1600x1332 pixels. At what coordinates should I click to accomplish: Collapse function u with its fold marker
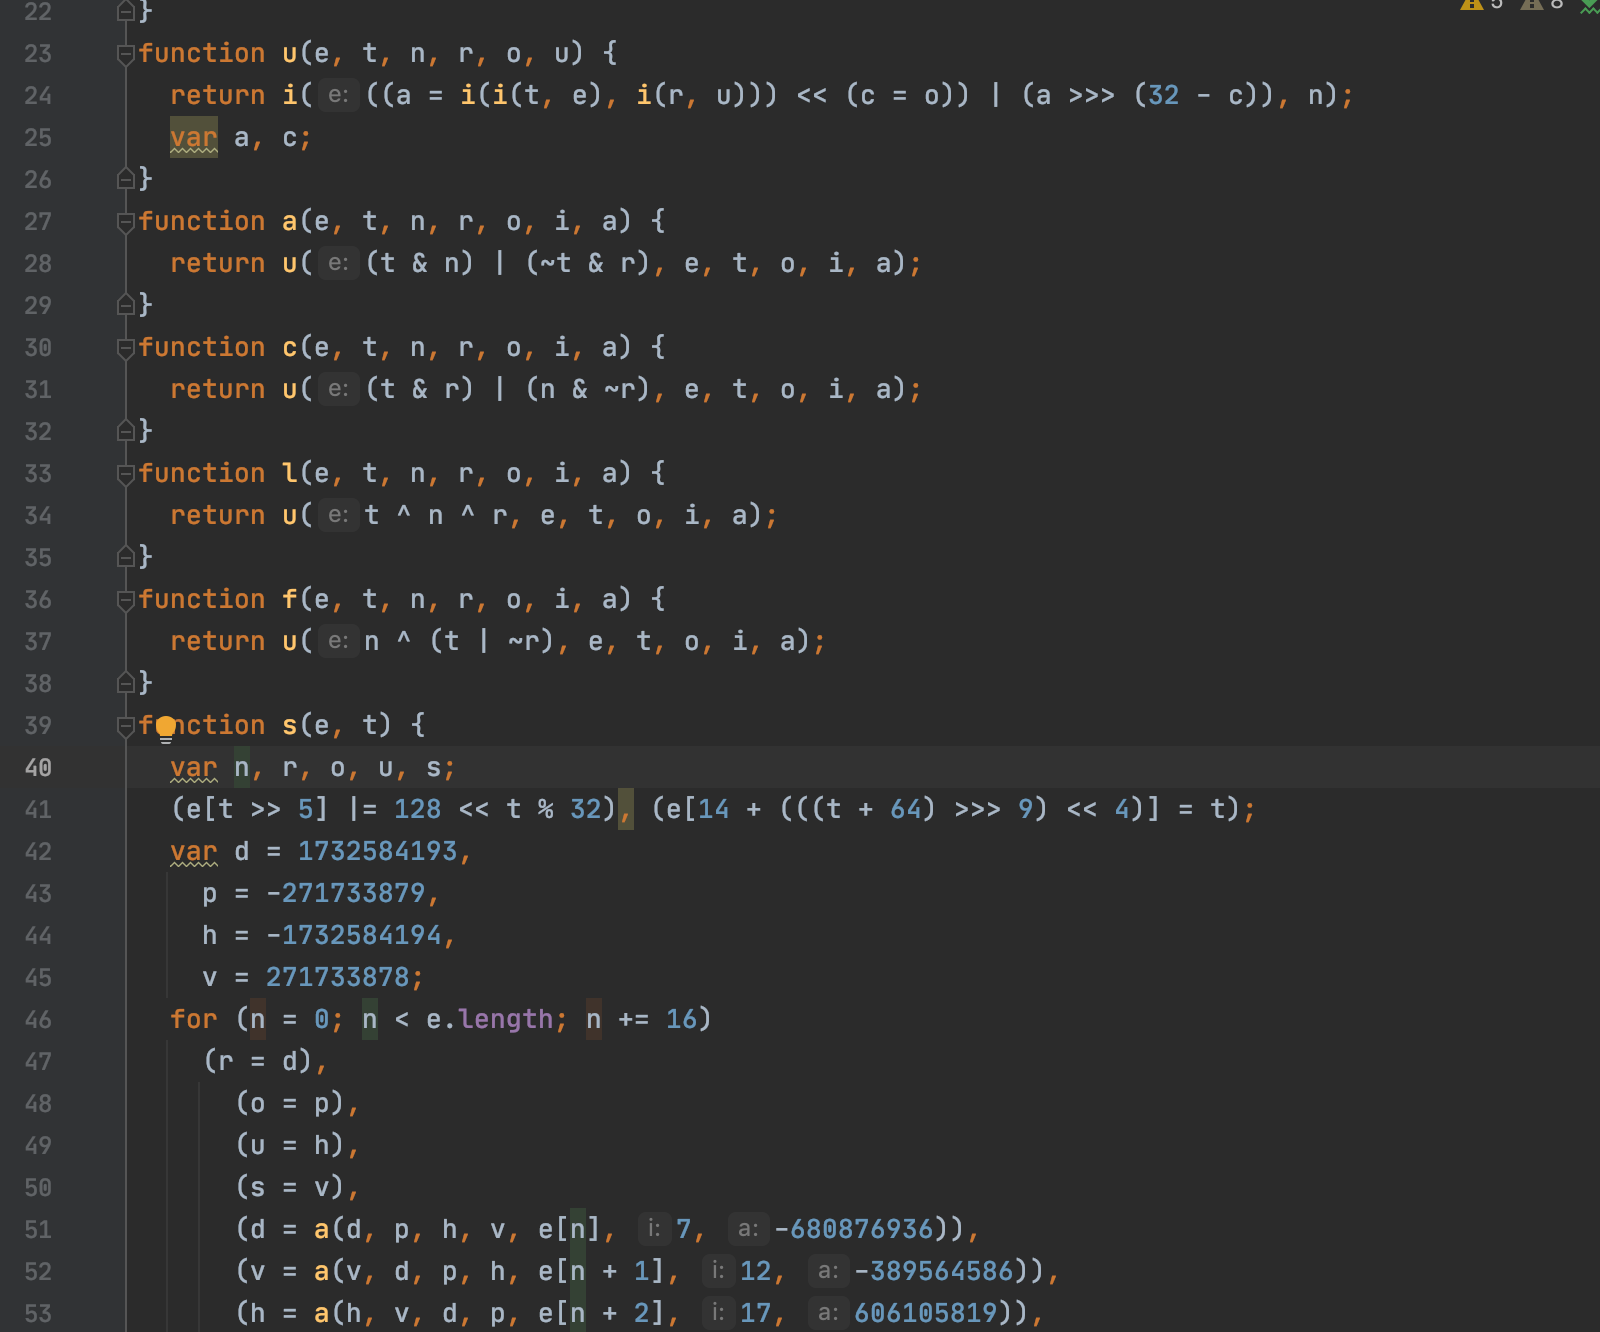tap(126, 54)
